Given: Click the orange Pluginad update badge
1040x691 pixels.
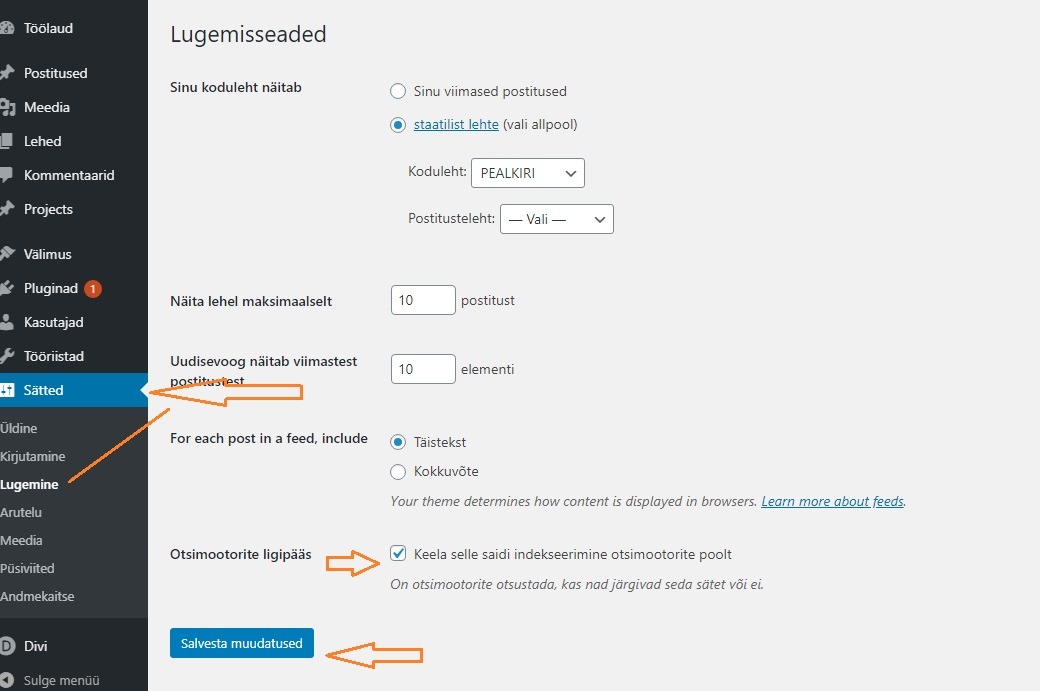Looking at the screenshot, I should pos(93,288).
